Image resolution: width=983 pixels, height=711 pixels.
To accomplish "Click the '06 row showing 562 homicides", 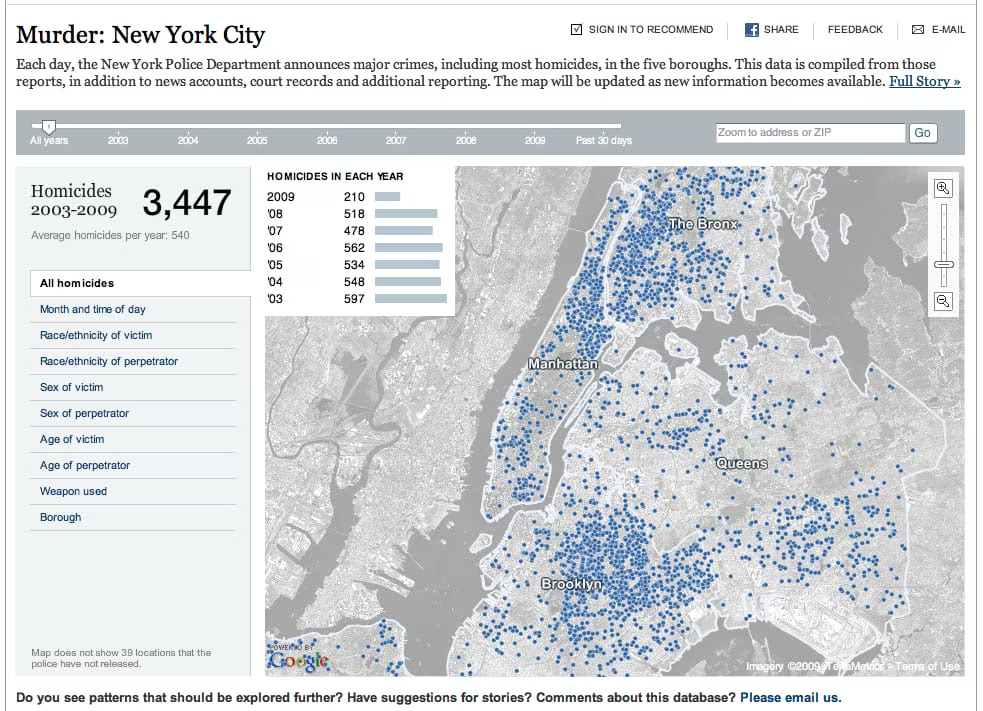I will 357,248.
